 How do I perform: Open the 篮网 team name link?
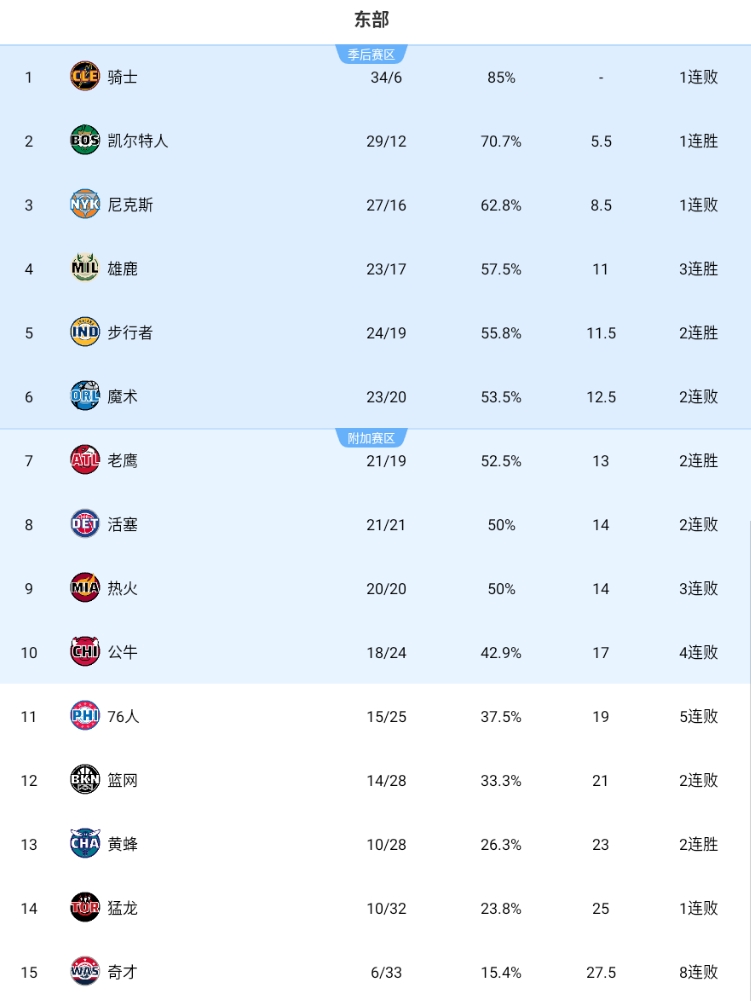(123, 780)
